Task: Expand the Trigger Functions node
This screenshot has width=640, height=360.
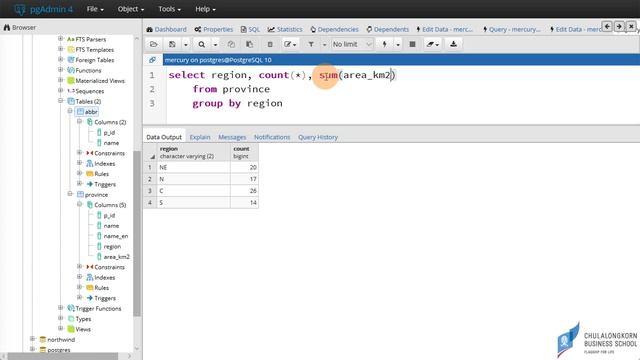Action: (60, 308)
